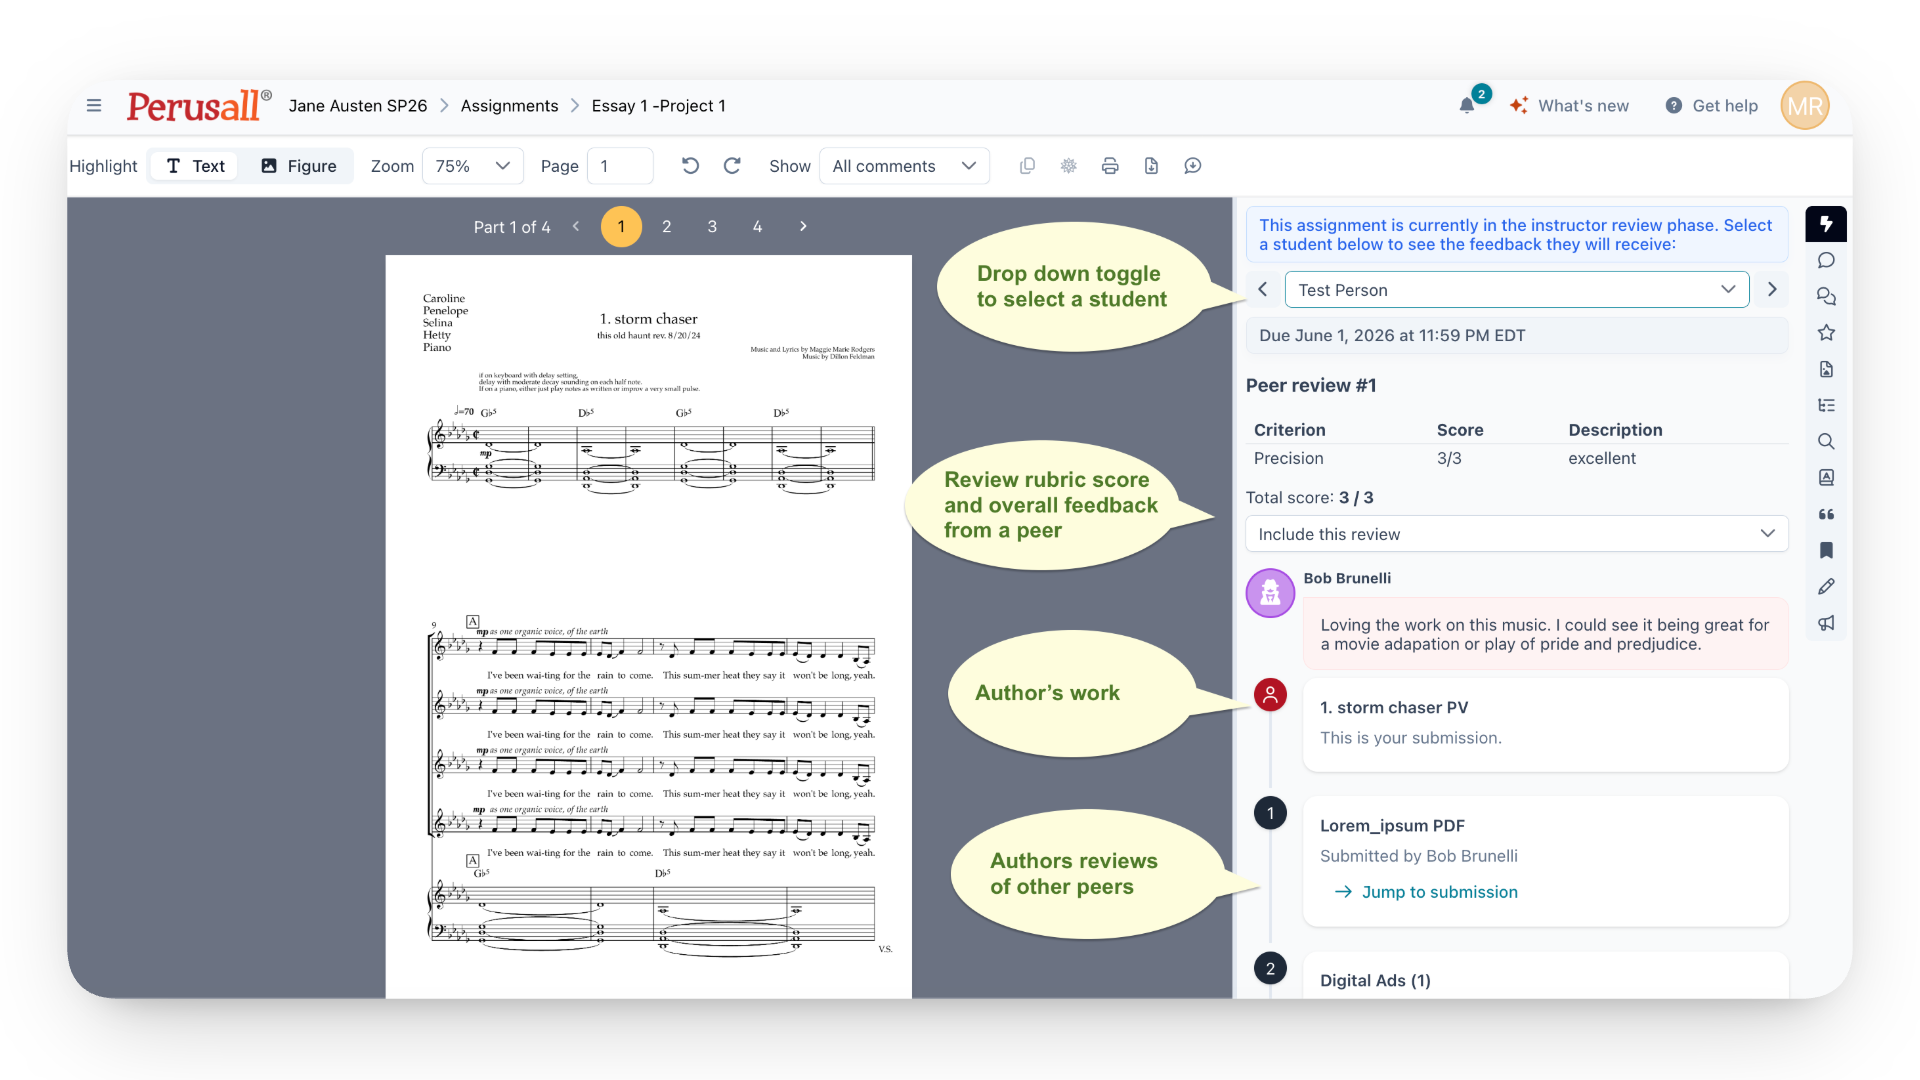This screenshot has width=1920, height=1080.
Task: Open the outline list sidebar icon
Action: 1826,406
